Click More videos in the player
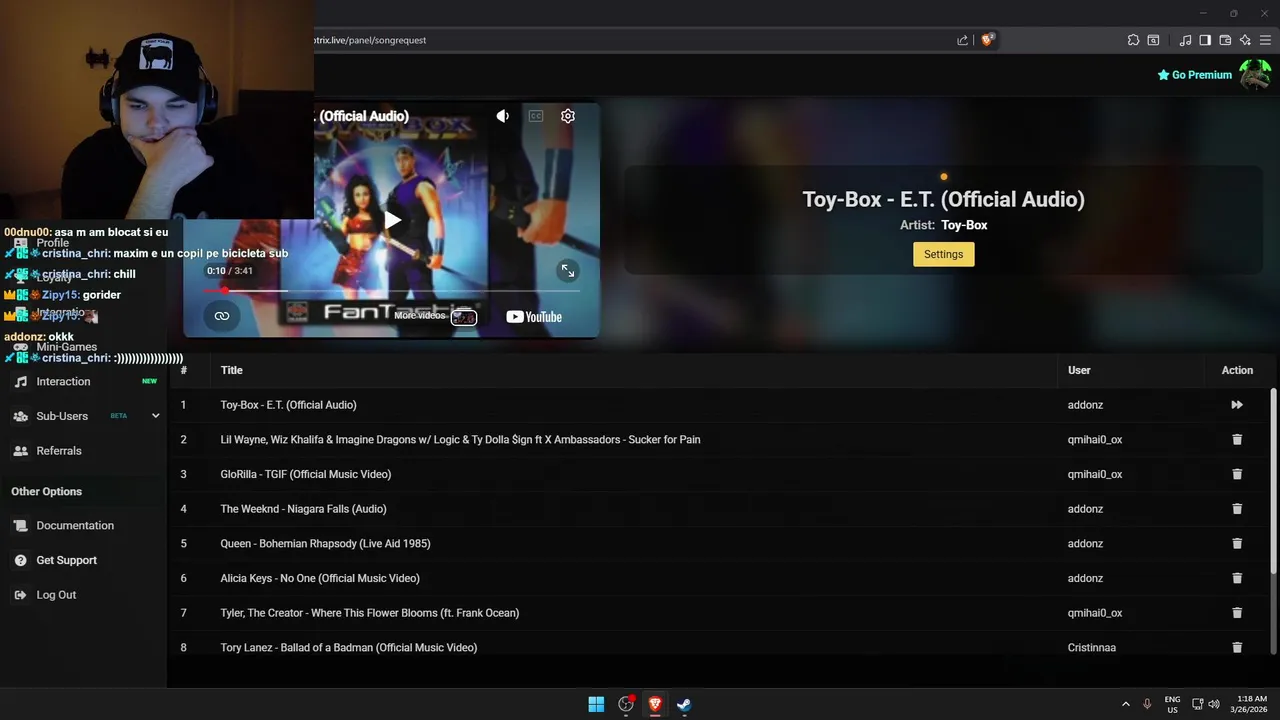 tap(419, 316)
